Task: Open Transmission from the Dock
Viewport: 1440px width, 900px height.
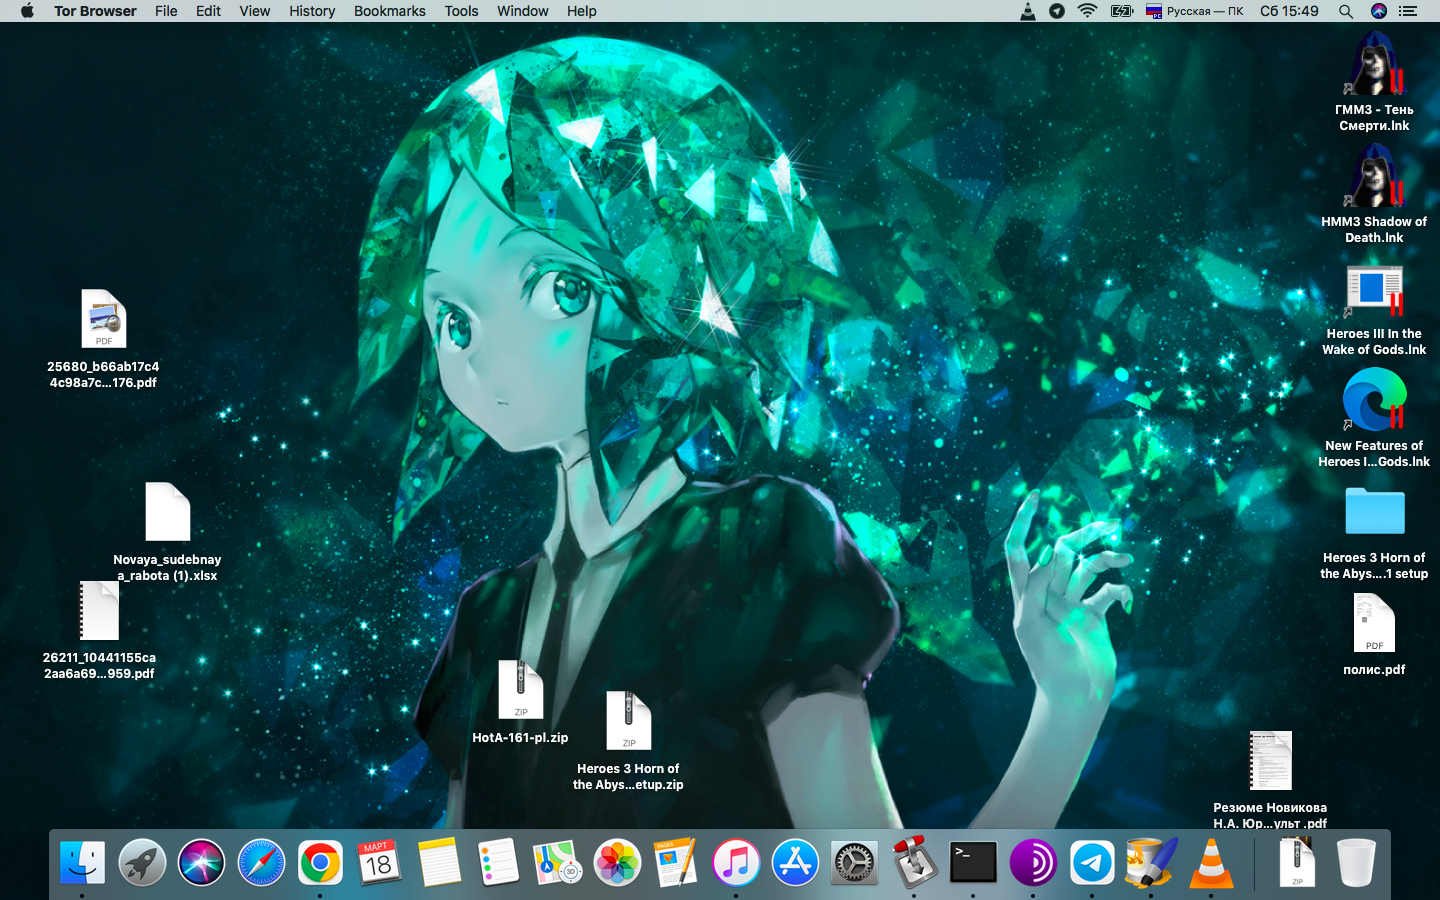Action: coord(914,862)
